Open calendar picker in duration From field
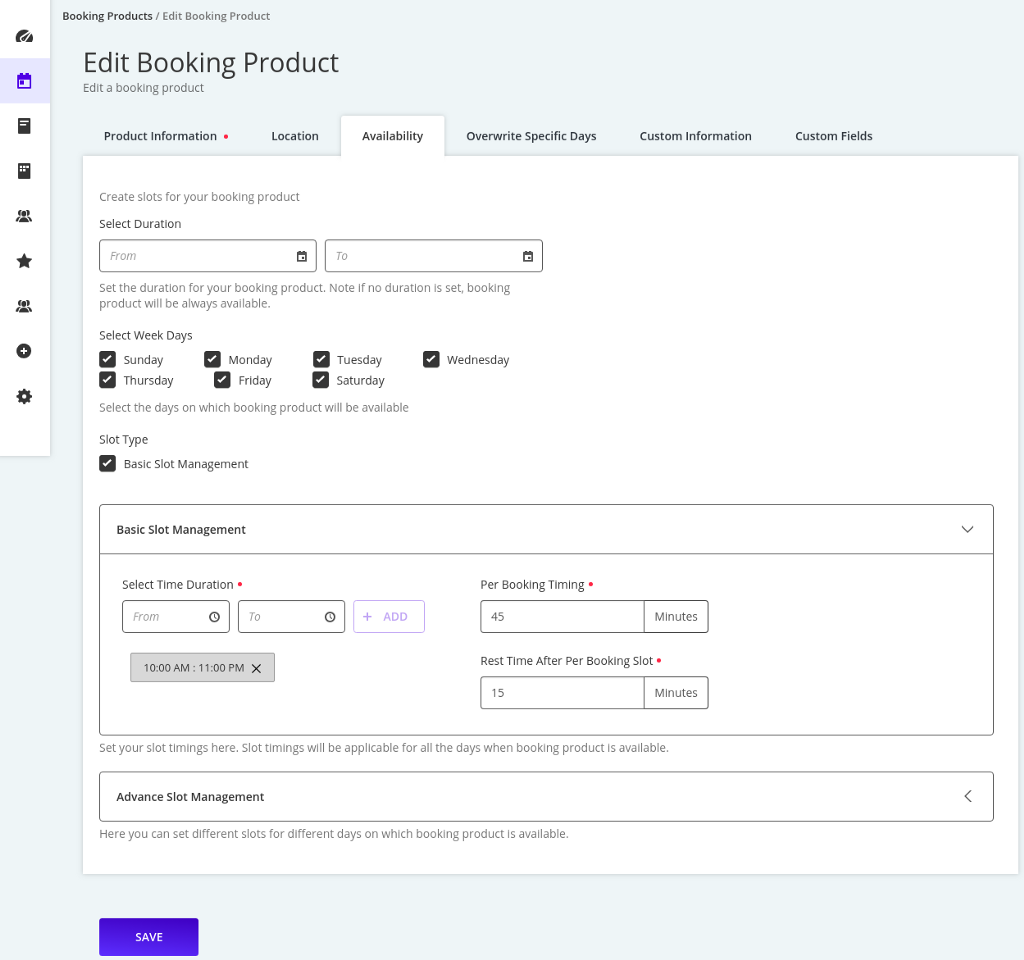The image size is (1024, 960). pos(302,256)
